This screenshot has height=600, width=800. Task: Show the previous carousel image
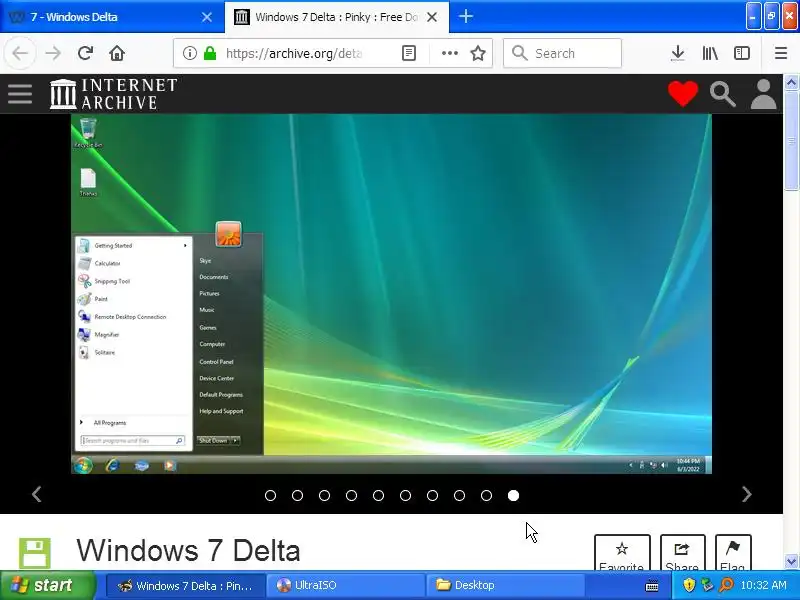[37, 494]
